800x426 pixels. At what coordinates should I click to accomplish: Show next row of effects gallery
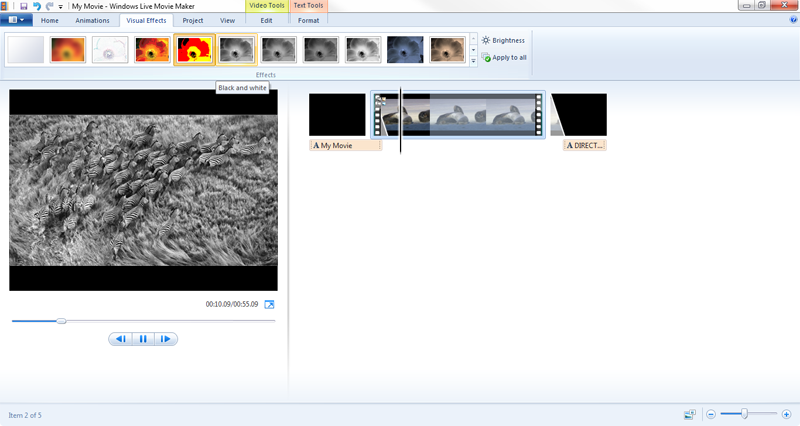[x=473, y=50]
